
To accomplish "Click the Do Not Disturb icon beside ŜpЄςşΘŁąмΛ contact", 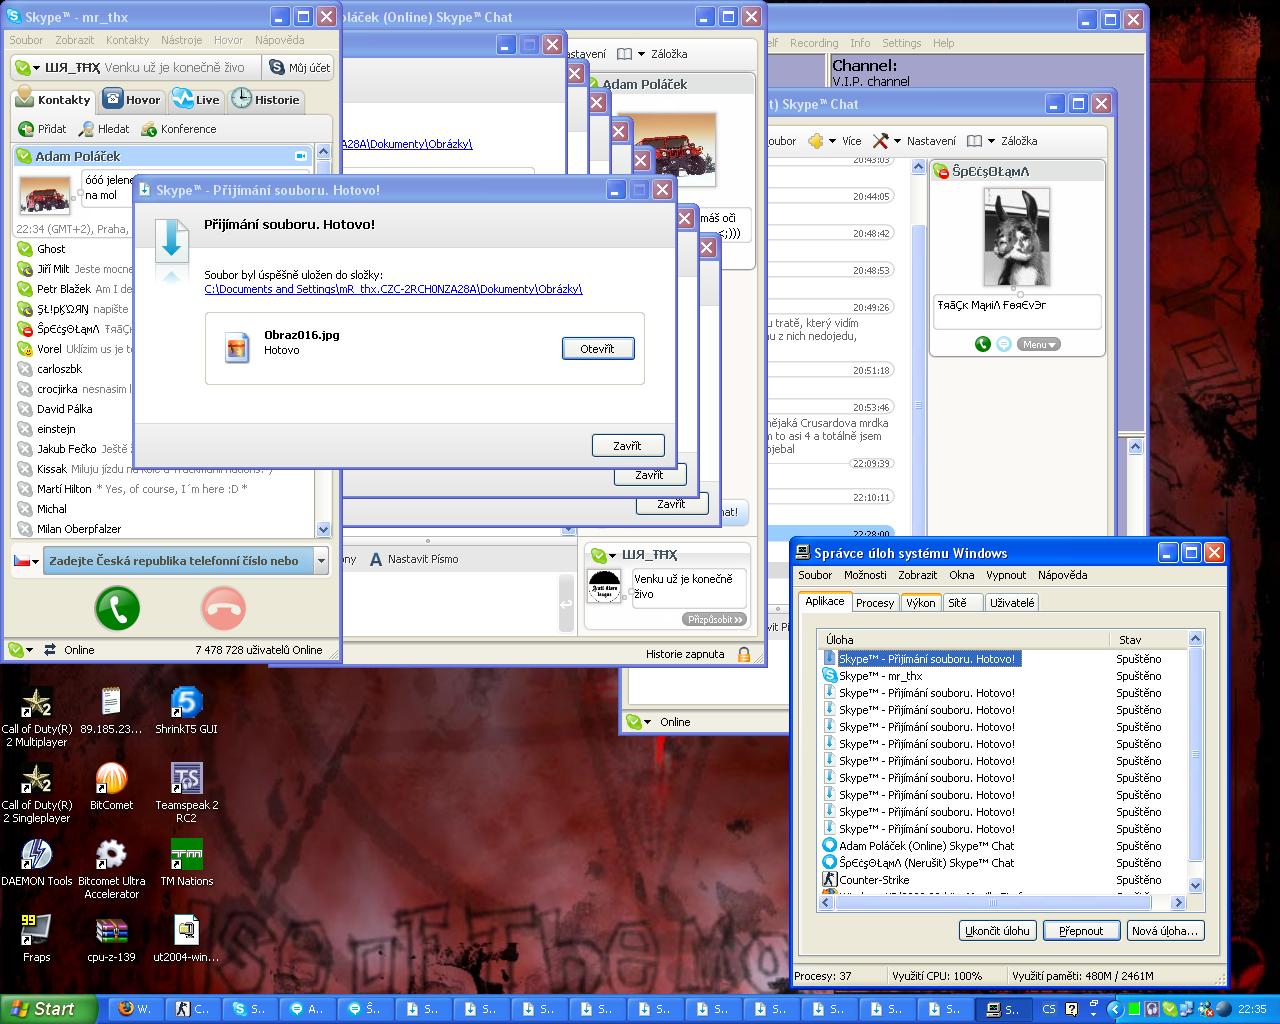I will coord(25,329).
